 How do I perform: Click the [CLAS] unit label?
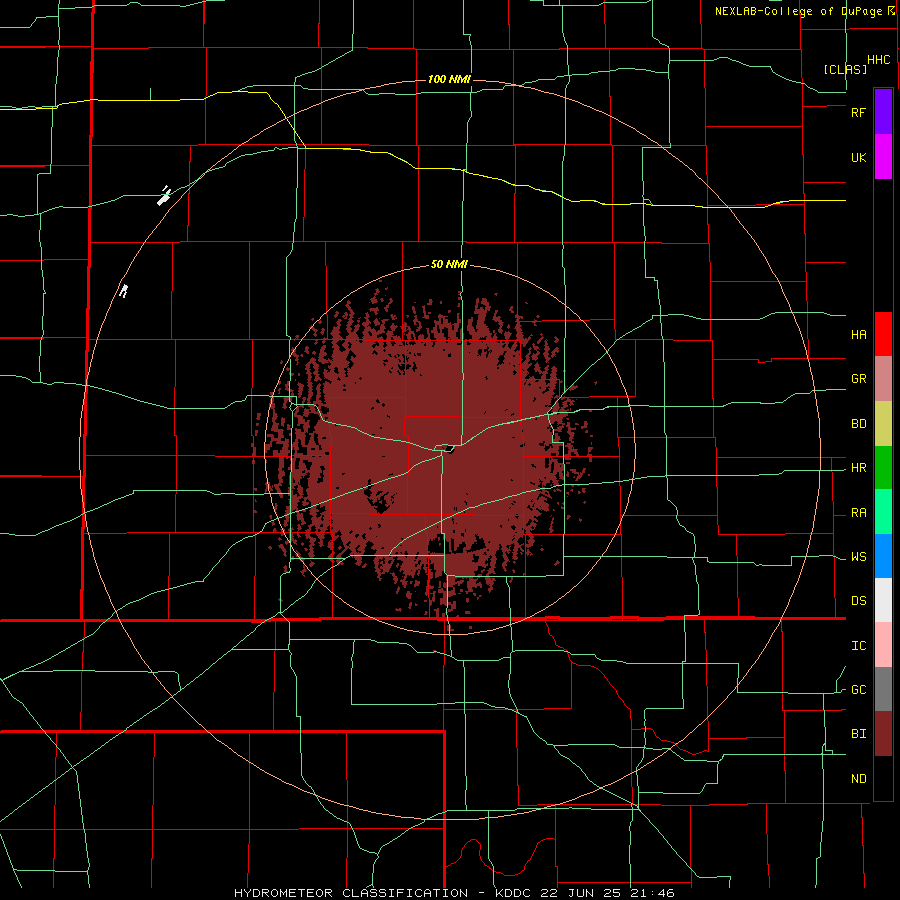[845, 69]
